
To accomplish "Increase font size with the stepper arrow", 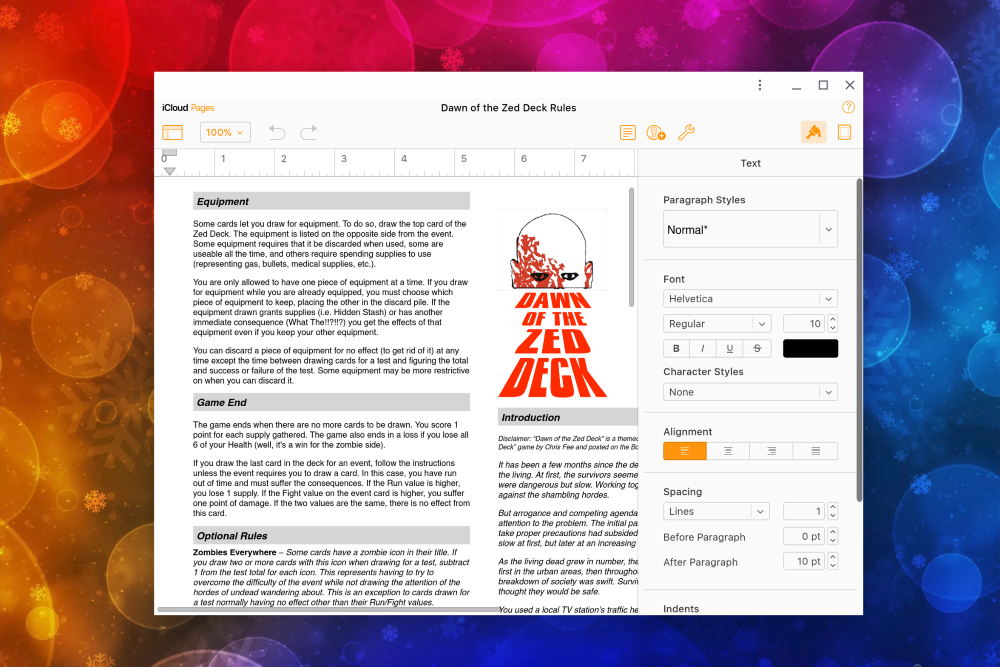I will tap(833, 319).
